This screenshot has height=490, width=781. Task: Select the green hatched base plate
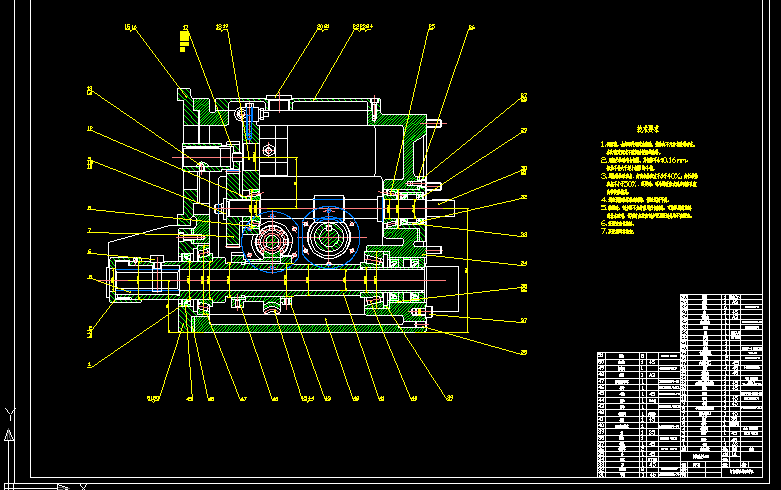coord(300,325)
